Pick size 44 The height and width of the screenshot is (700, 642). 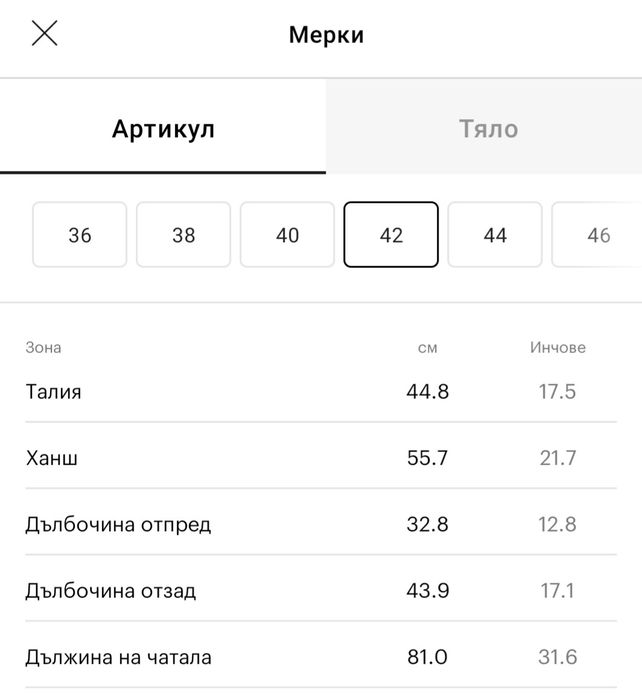click(495, 235)
